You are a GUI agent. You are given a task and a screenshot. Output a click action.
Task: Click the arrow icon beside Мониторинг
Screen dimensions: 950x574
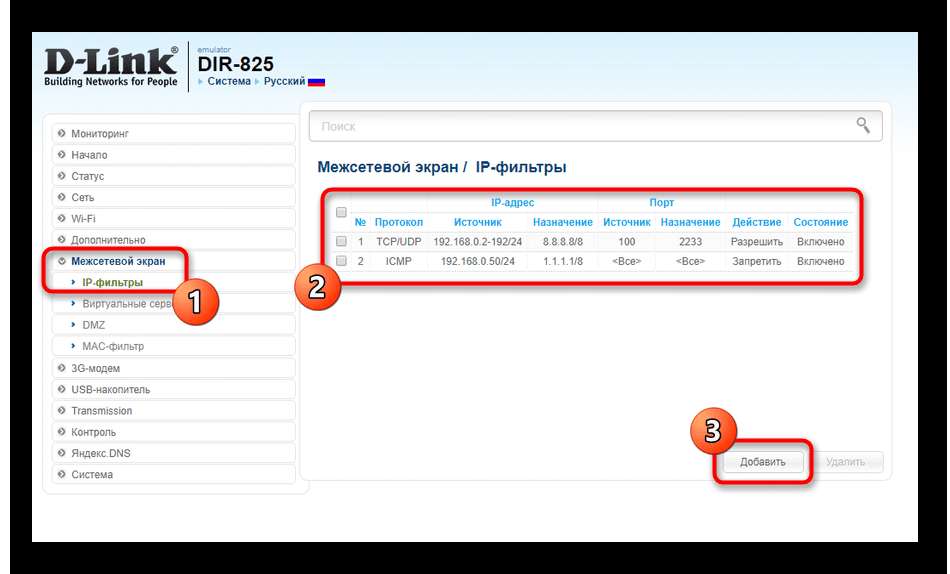(61, 133)
